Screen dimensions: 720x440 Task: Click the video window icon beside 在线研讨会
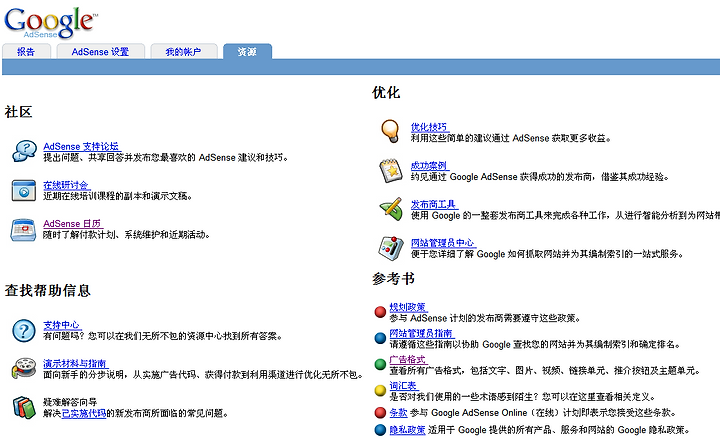pyautogui.click(x=23, y=191)
